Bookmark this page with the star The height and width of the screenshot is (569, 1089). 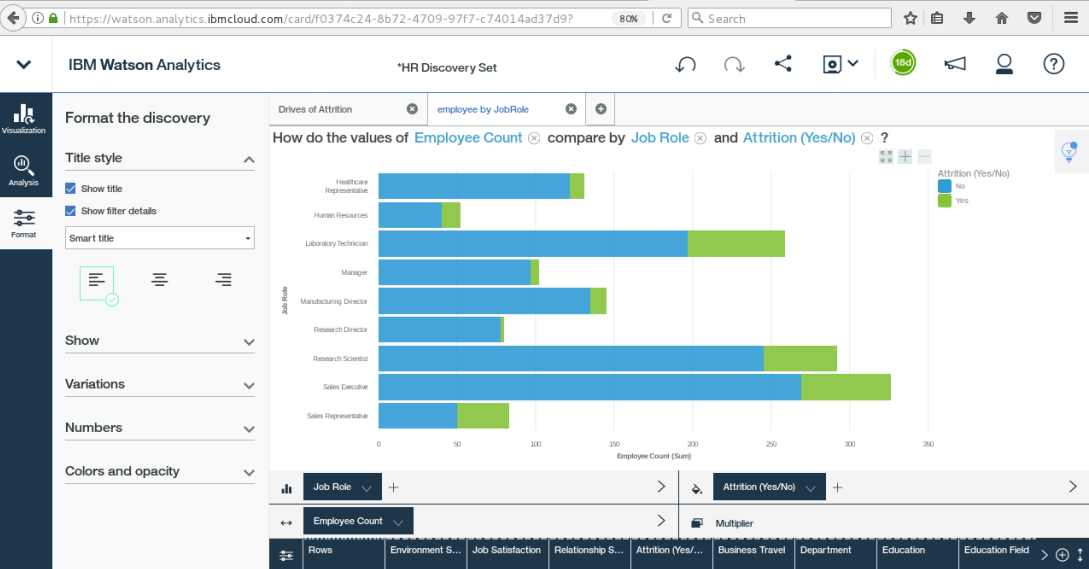point(911,18)
